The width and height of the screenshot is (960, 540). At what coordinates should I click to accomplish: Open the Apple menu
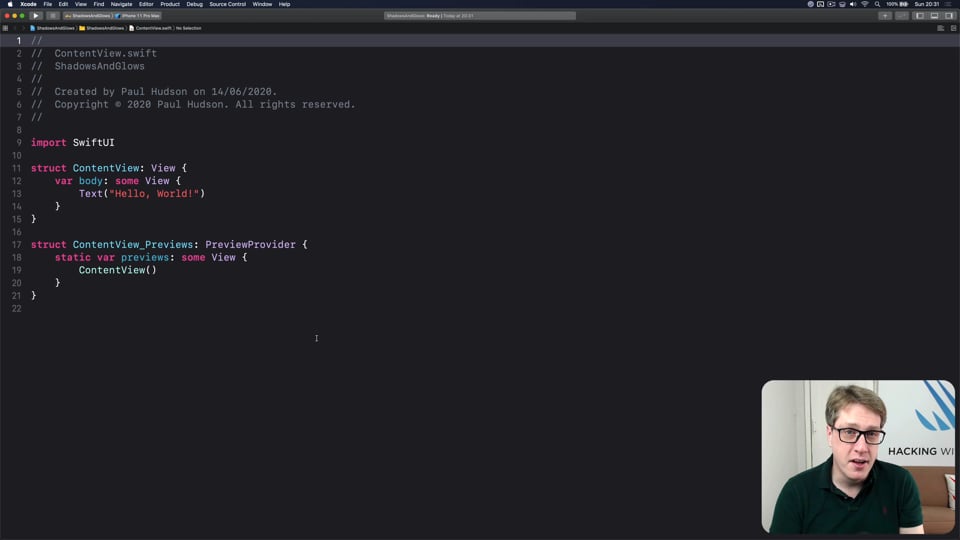(x=10, y=4)
